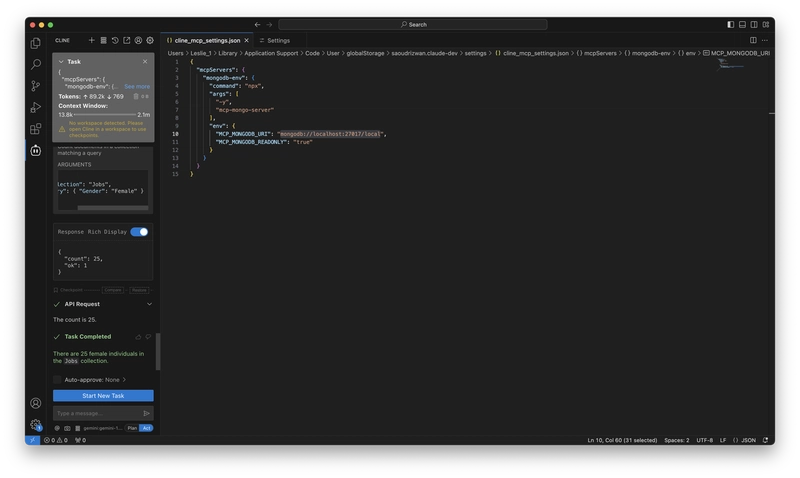Close the cline_mcp_settings.json tab

pos(246,40)
